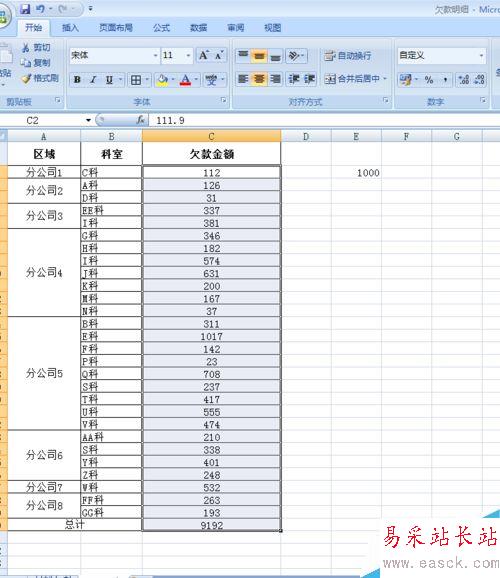500x578 pixels.
Task: Switch to the Formulas (公式) tab
Action: (x=162, y=28)
